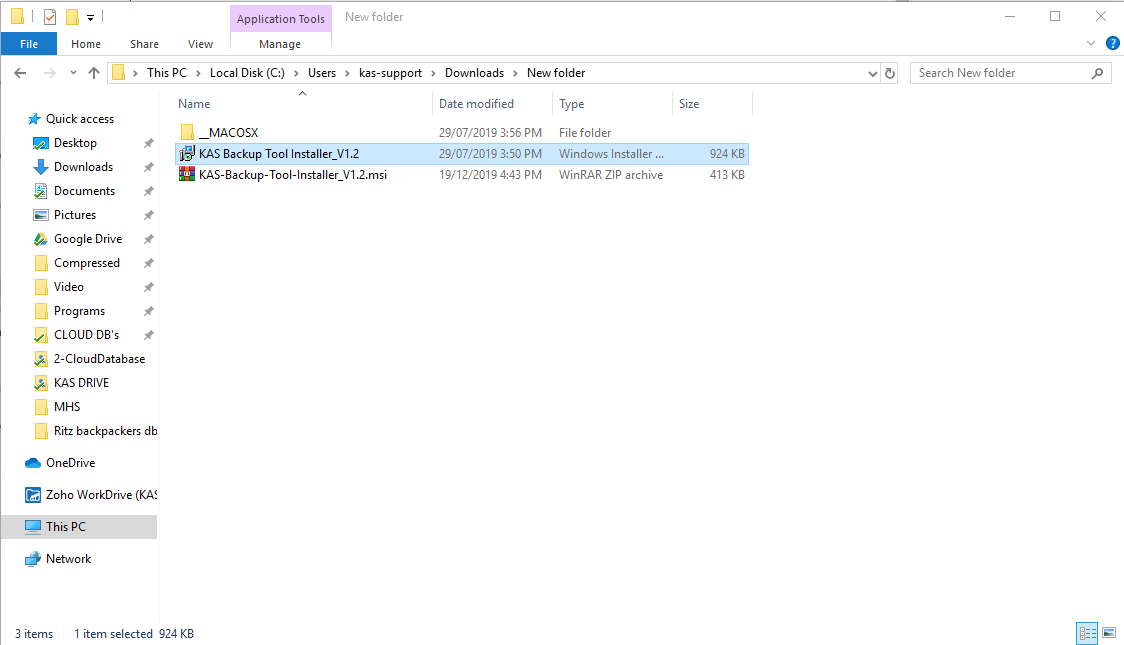Open the recent locations dropdown arrow
The image size is (1124, 645).
(73, 73)
